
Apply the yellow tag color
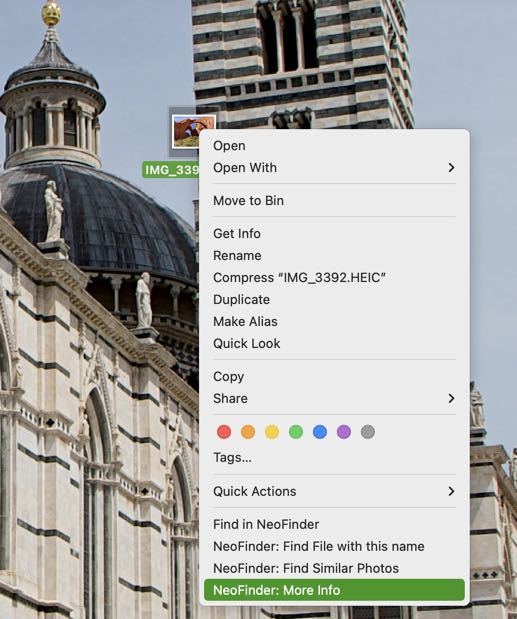tap(272, 432)
